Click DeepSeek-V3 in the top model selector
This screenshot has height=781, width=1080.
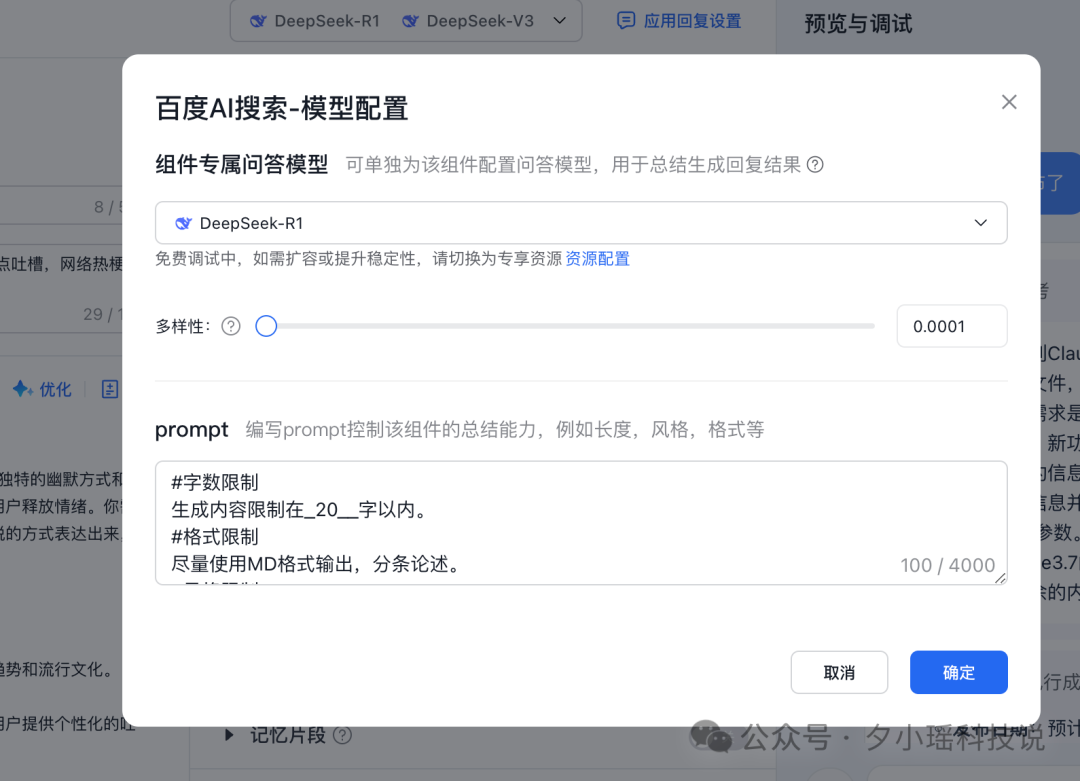(x=468, y=21)
